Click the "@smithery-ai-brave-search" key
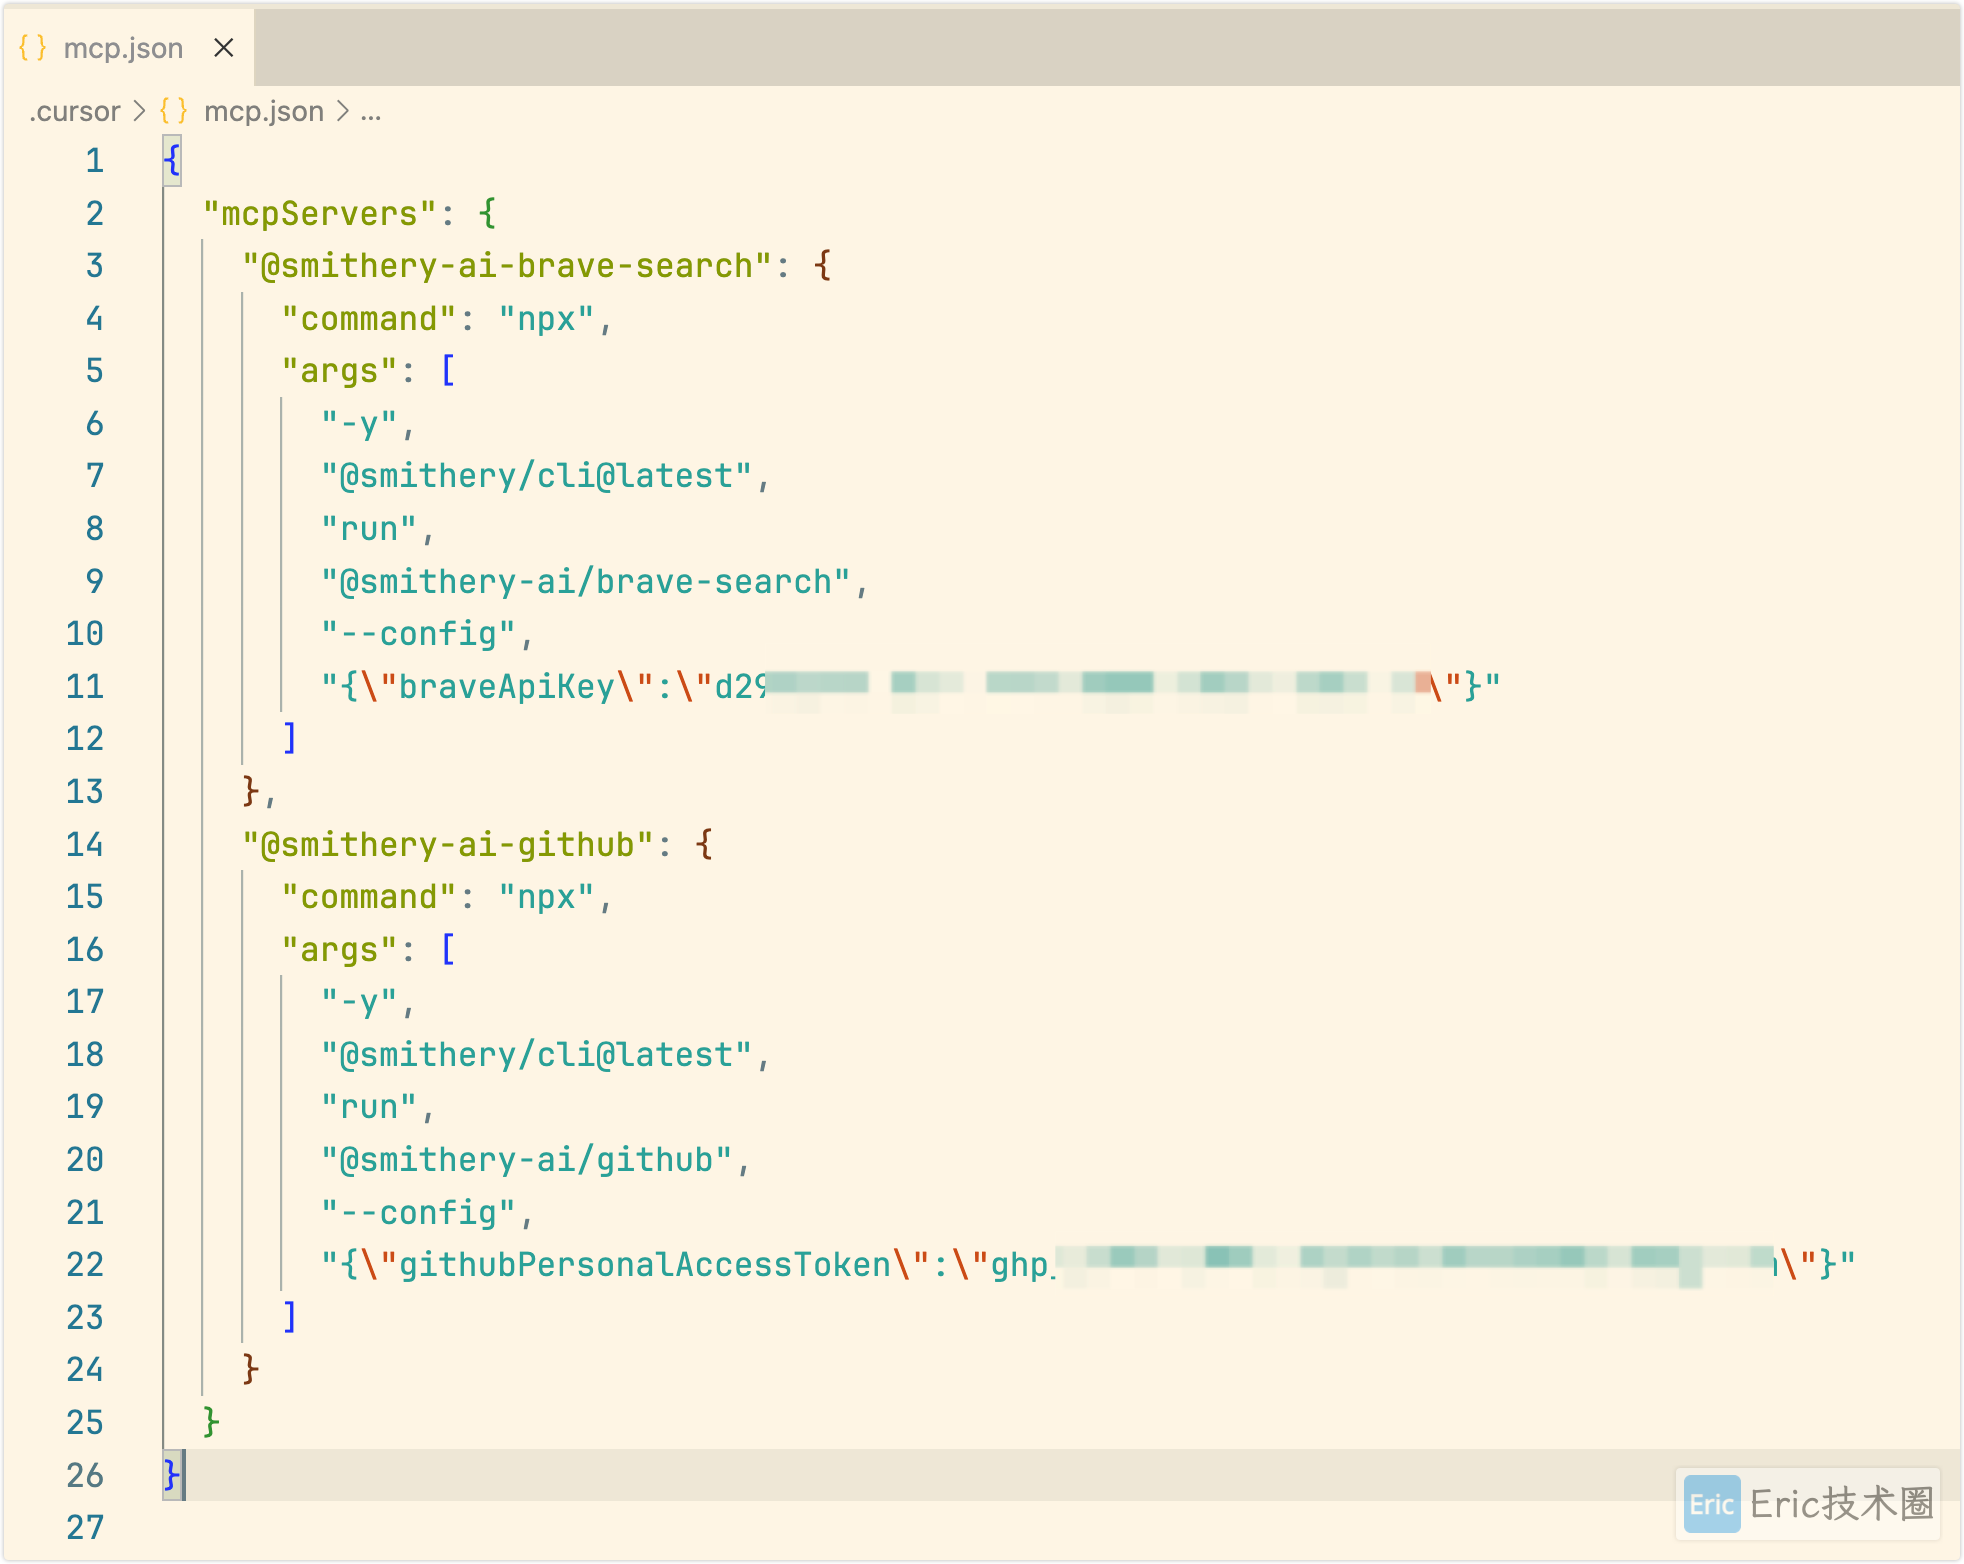 point(507,266)
